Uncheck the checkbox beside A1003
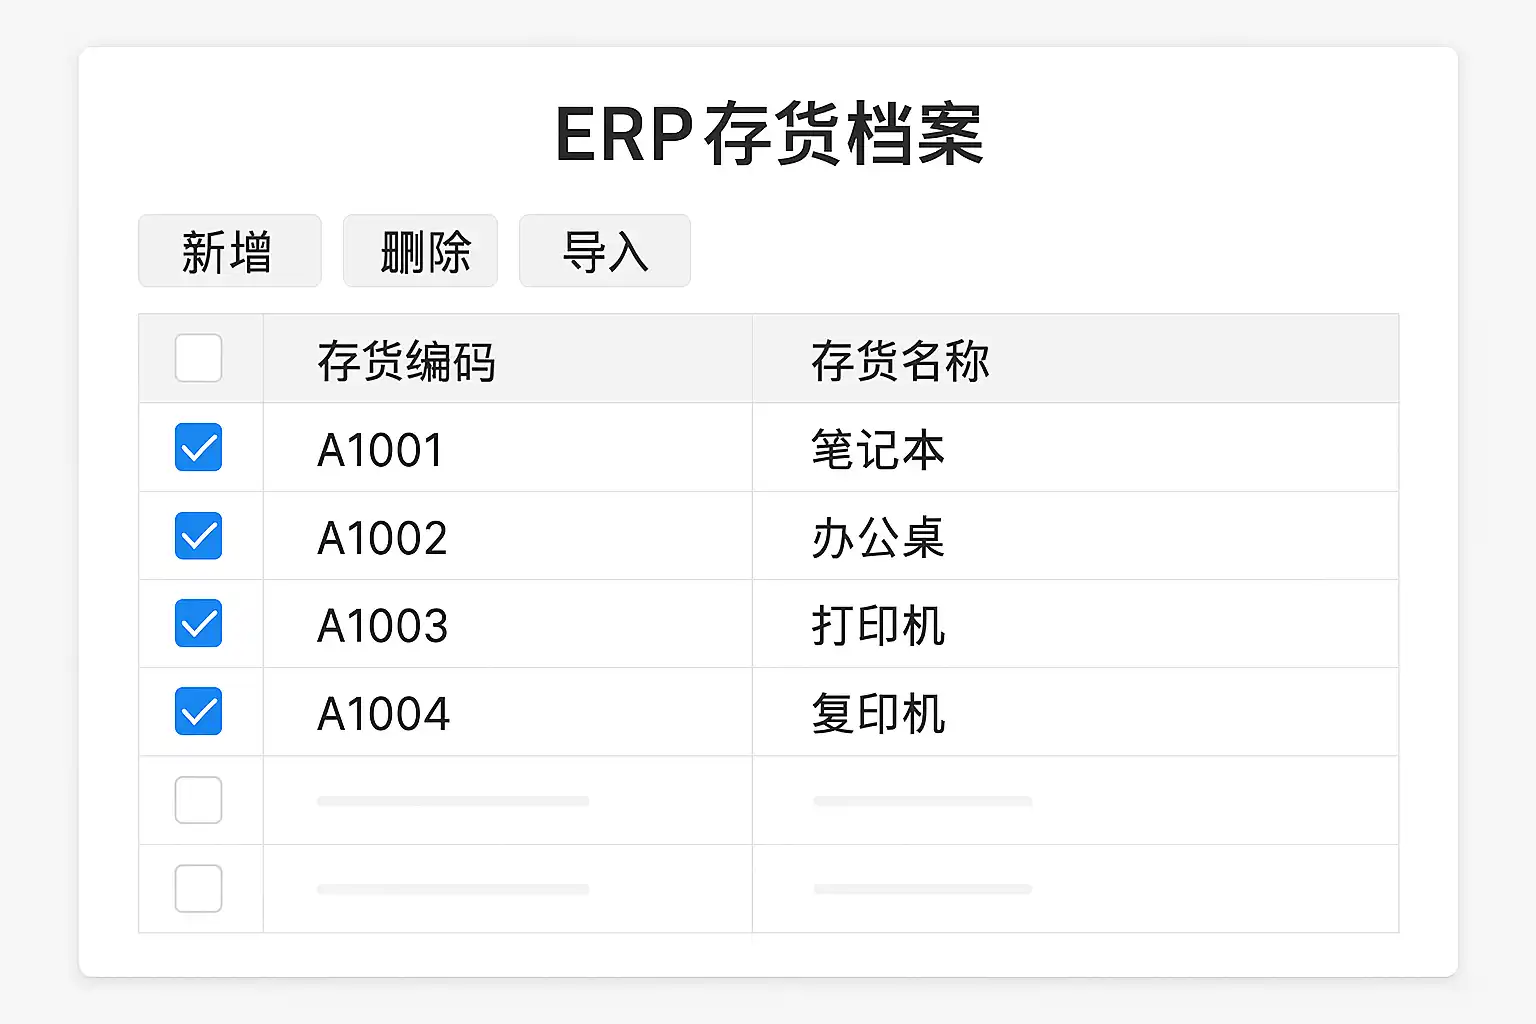The image size is (1536, 1024). click(198, 624)
